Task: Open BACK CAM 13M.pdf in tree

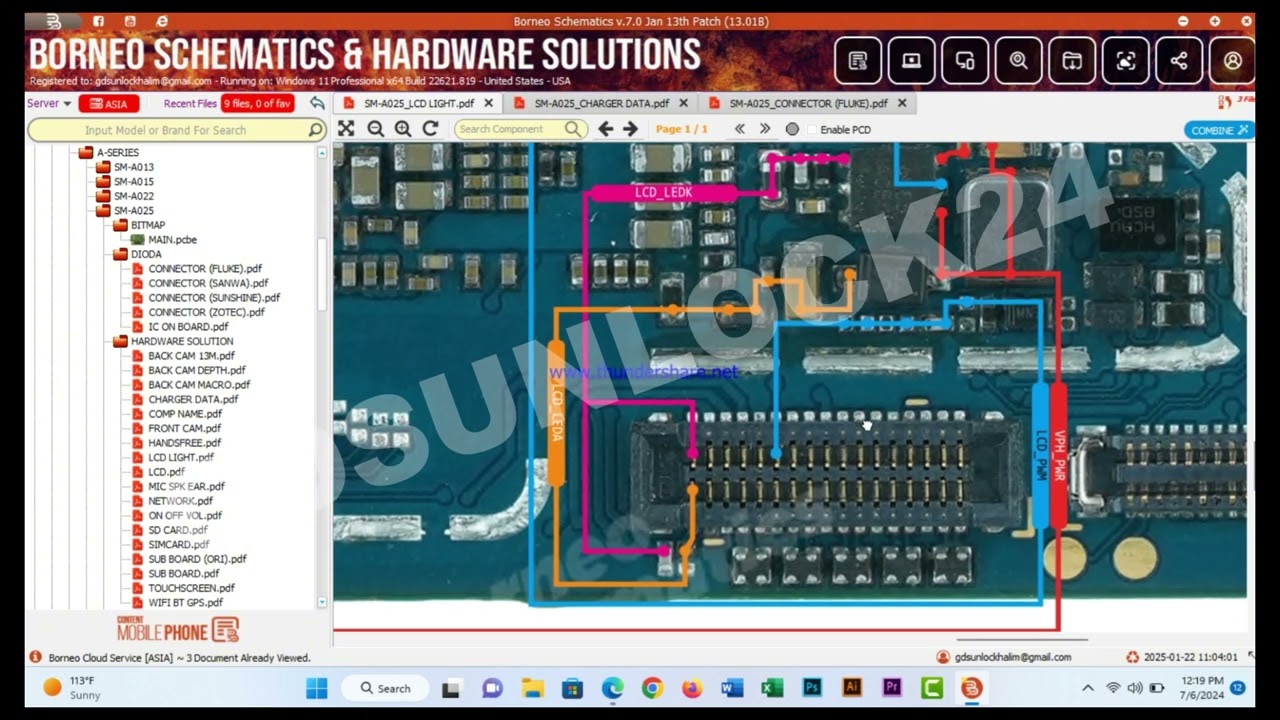Action: [191, 356]
